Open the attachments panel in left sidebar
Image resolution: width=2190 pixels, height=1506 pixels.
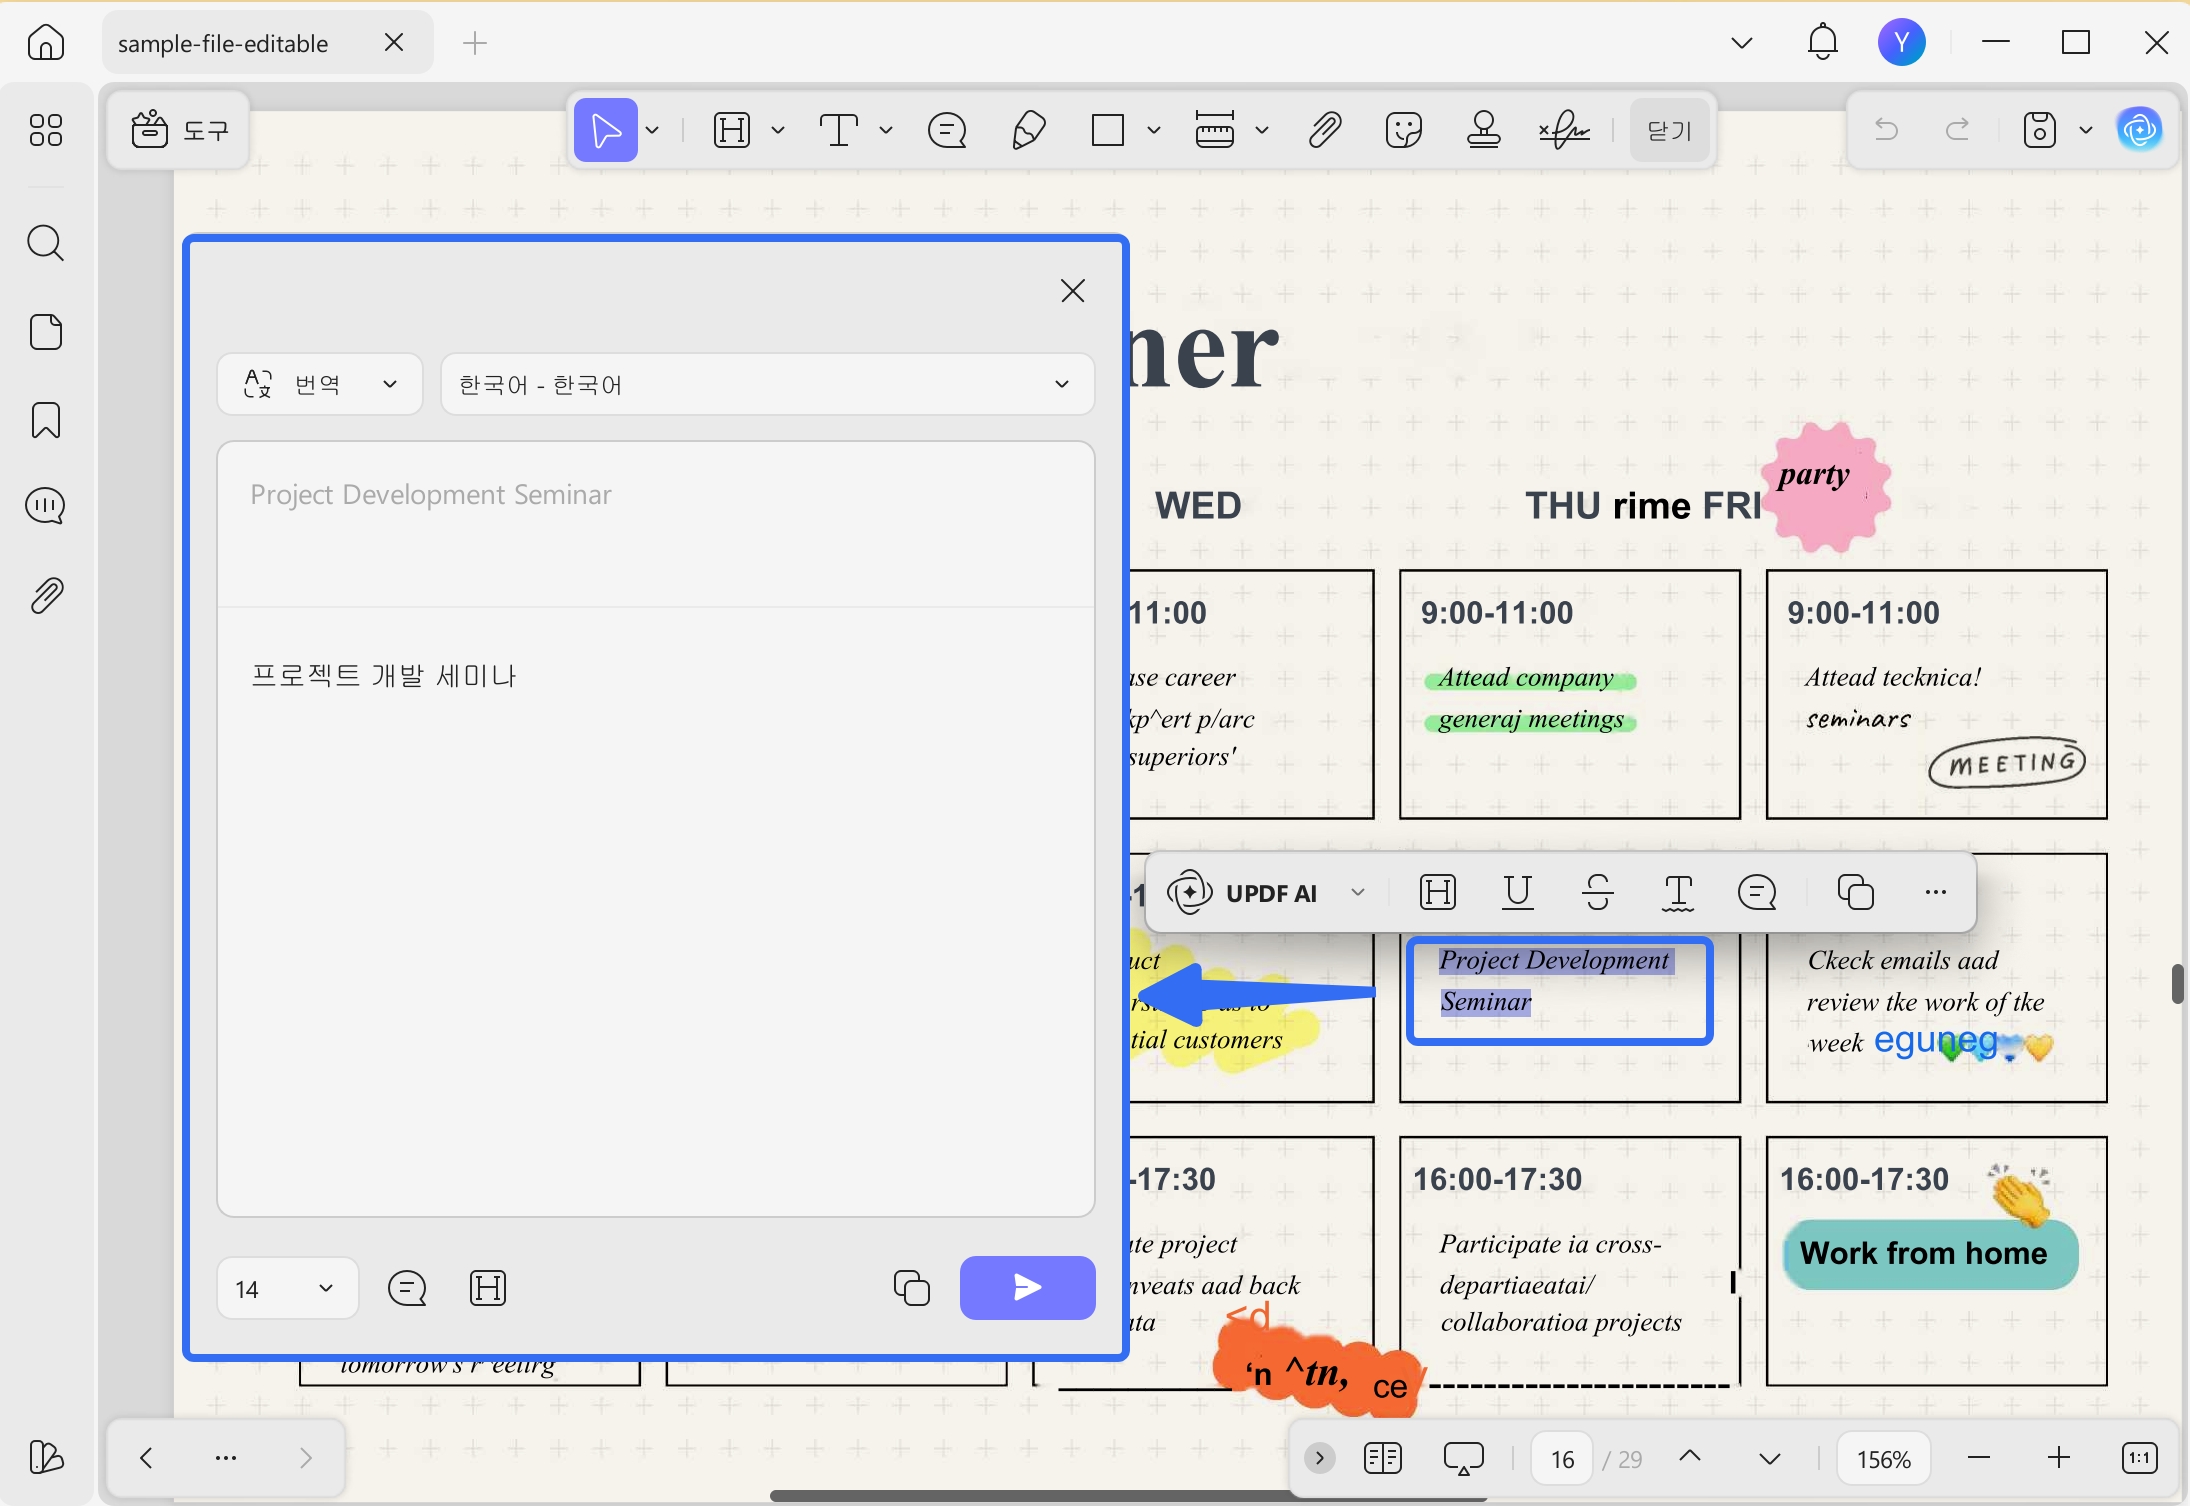tap(46, 596)
